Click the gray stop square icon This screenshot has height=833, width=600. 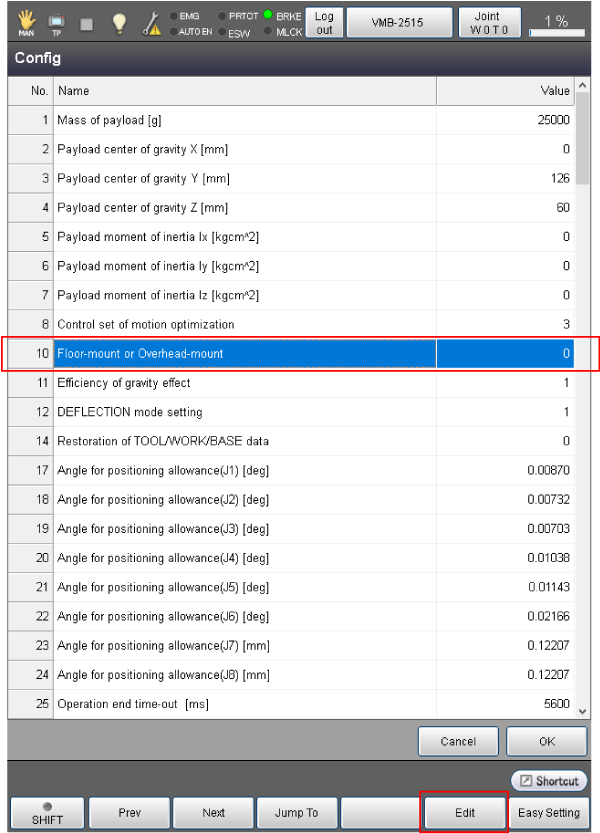pyautogui.click(x=86, y=23)
